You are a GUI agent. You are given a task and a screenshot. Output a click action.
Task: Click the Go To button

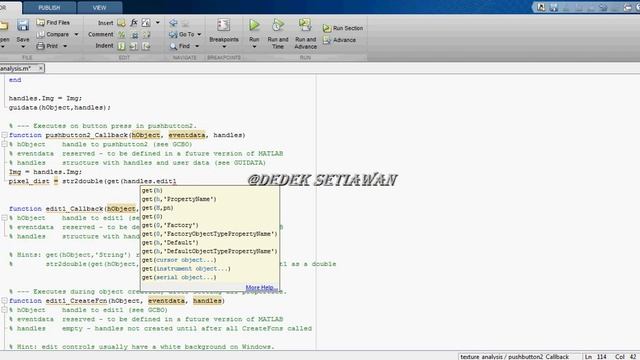point(182,34)
